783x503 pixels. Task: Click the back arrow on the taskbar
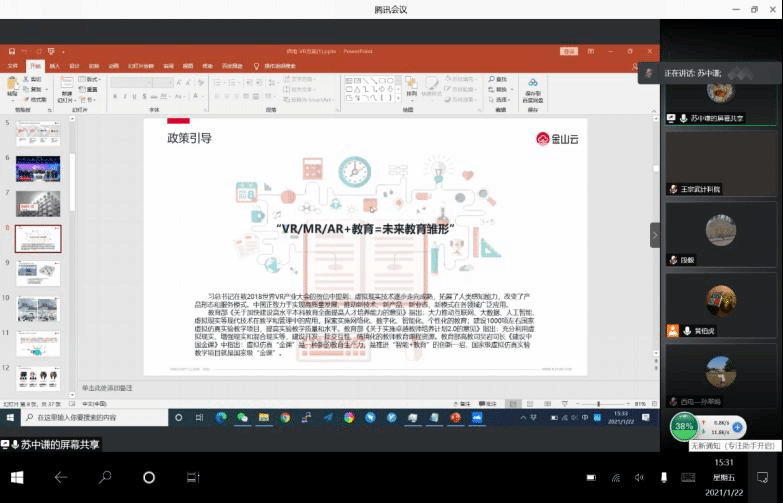pyautogui.click(x=61, y=477)
